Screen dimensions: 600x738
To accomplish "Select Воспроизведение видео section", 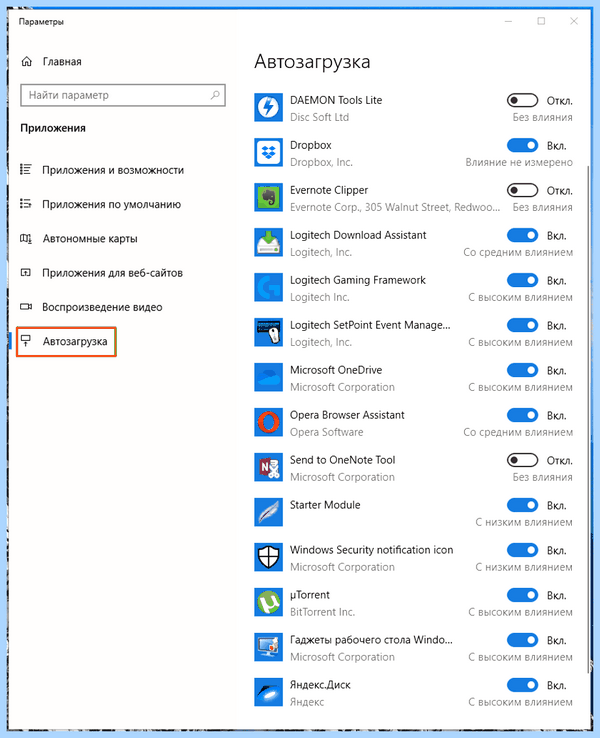I will click(x=102, y=307).
